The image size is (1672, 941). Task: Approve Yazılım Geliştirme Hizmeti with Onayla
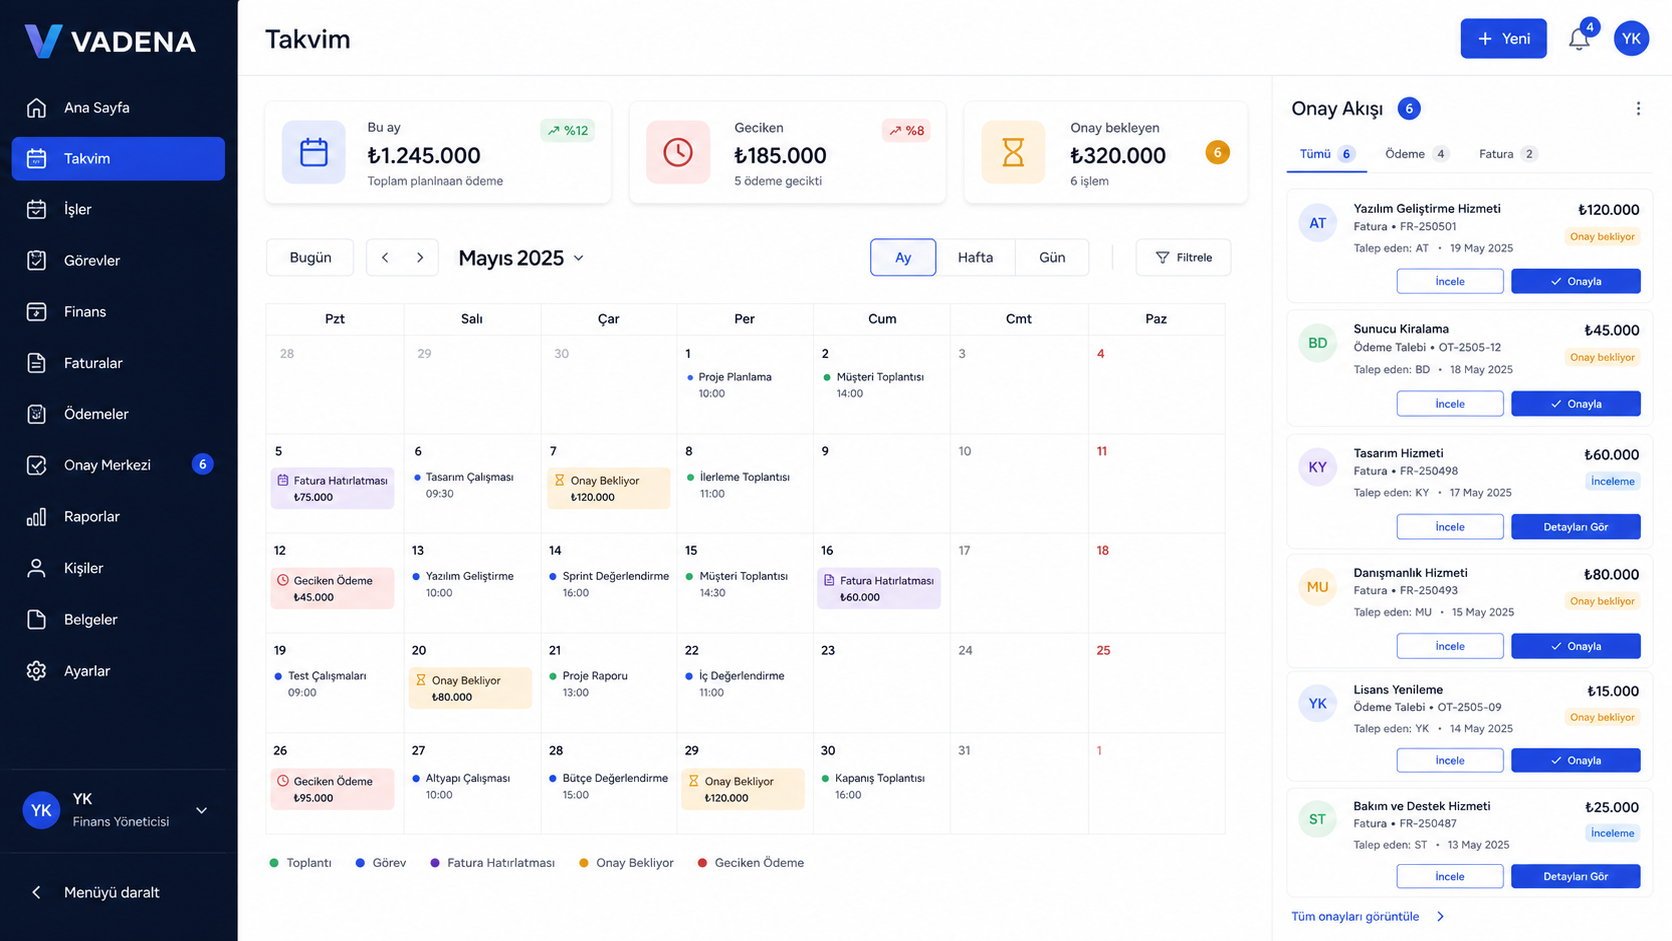coord(1575,281)
